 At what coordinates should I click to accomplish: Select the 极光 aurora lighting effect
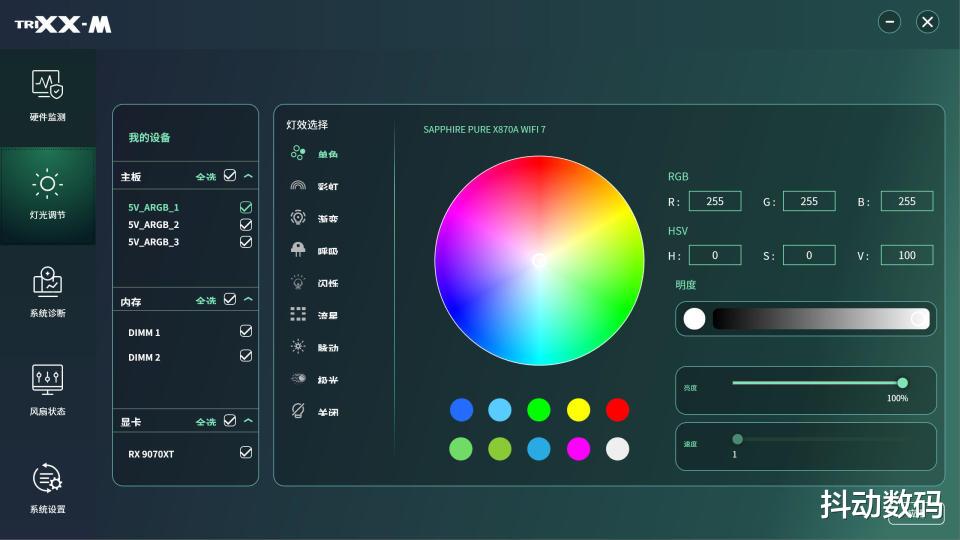[314, 379]
